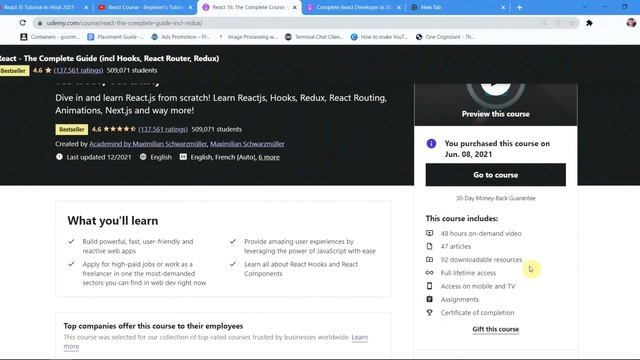This screenshot has width=640, height=360.
Task: Click the checkmark beside 'Apply for high-paid jobs'
Action: (x=71, y=264)
